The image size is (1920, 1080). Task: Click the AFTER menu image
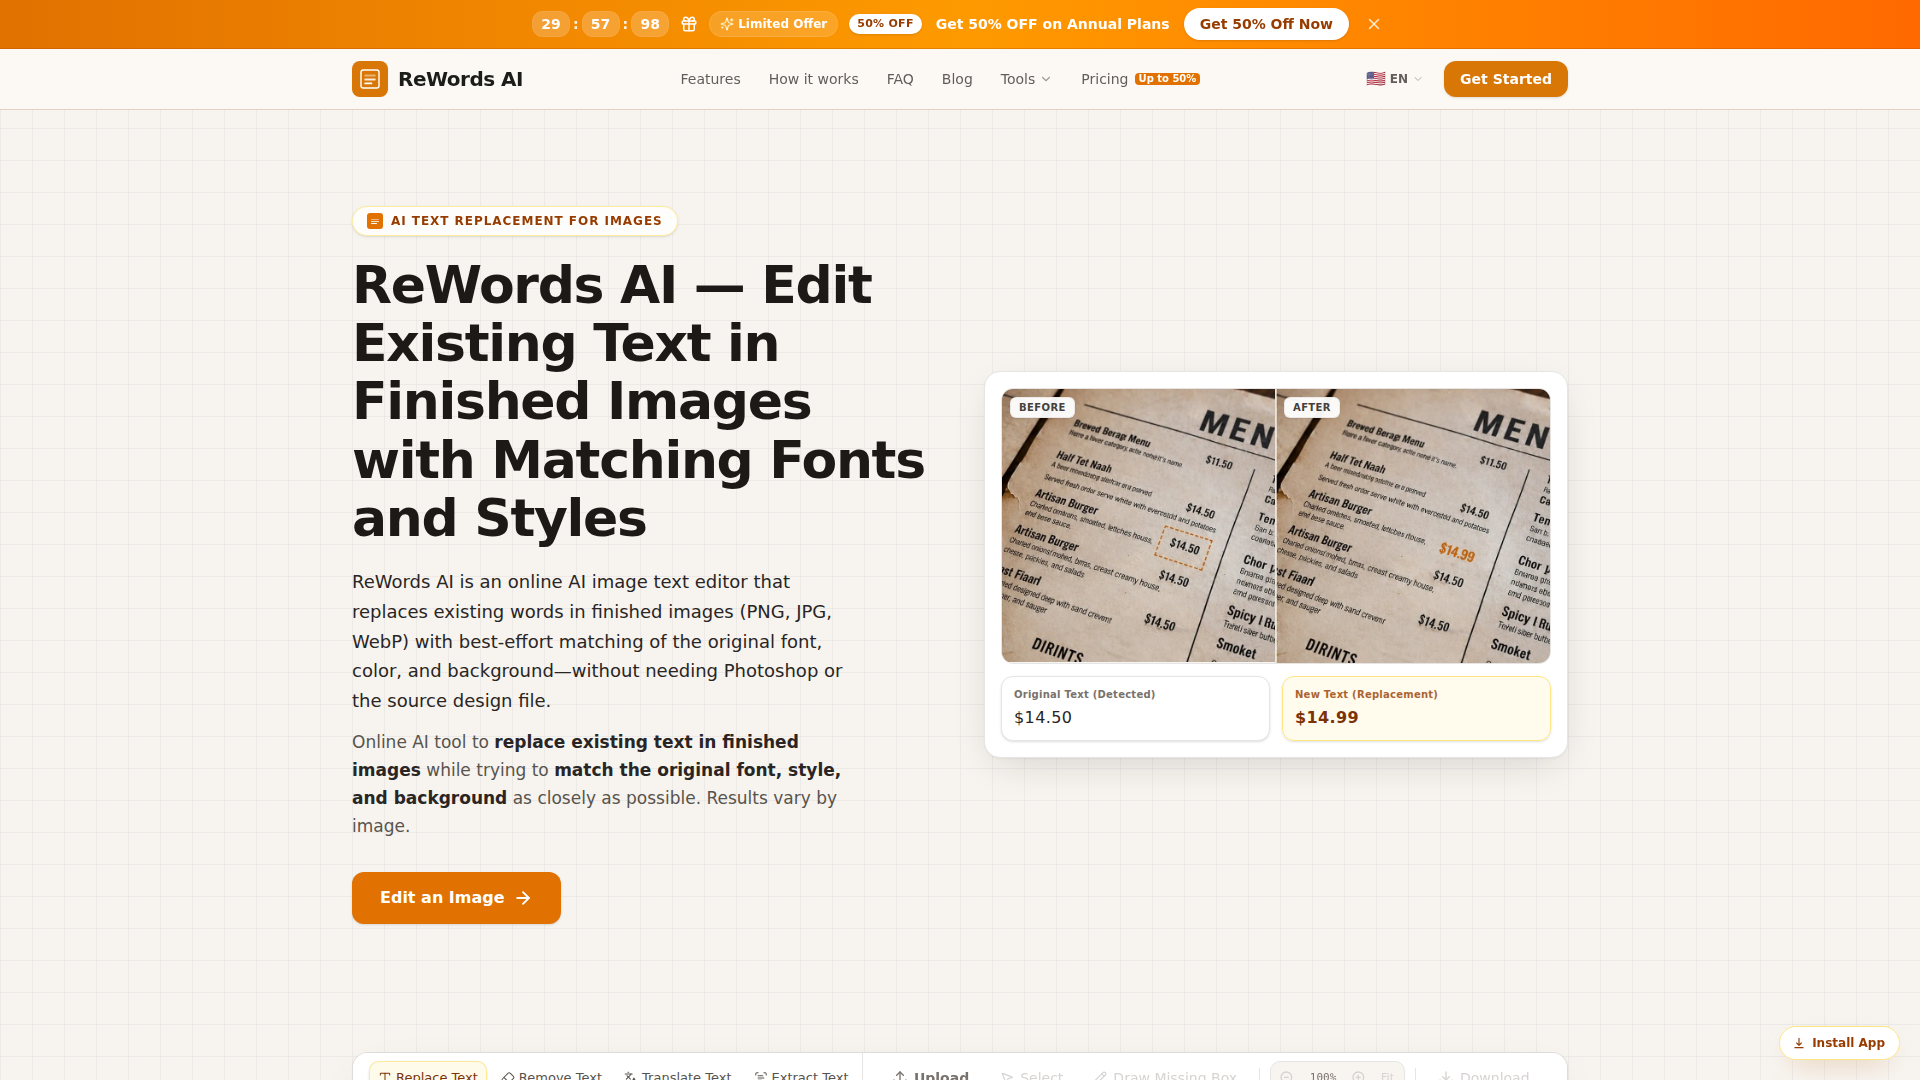pos(1413,526)
